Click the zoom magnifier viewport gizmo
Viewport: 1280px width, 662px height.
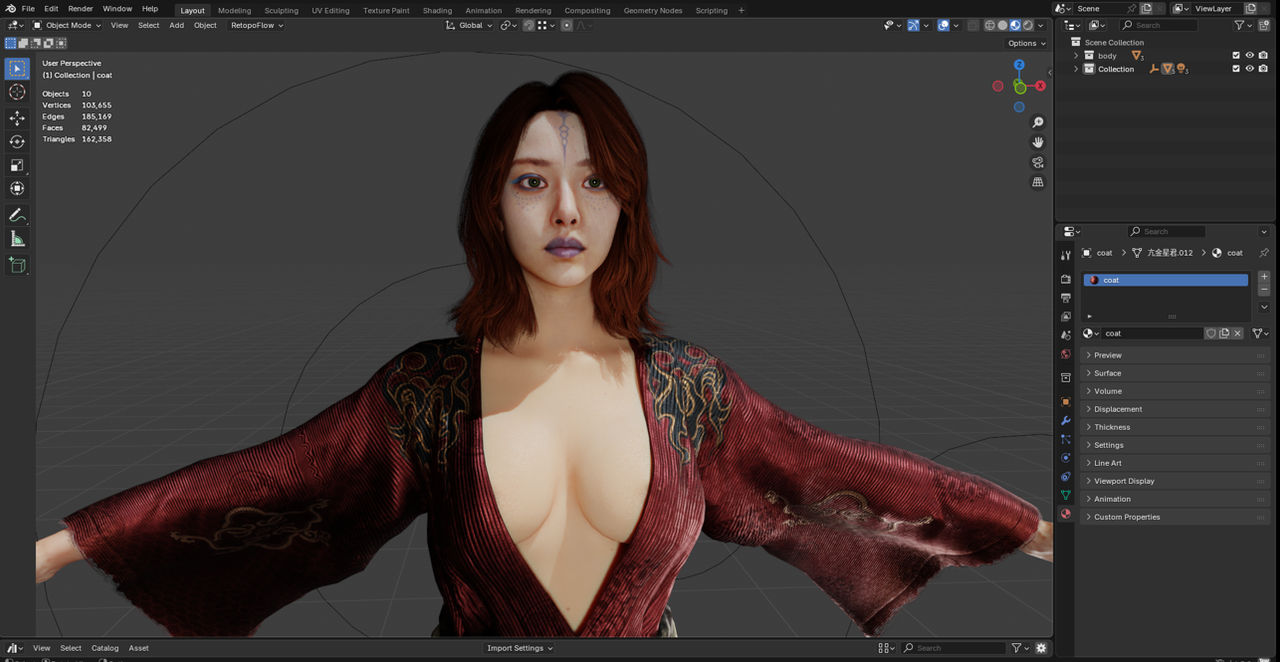tap(1038, 122)
